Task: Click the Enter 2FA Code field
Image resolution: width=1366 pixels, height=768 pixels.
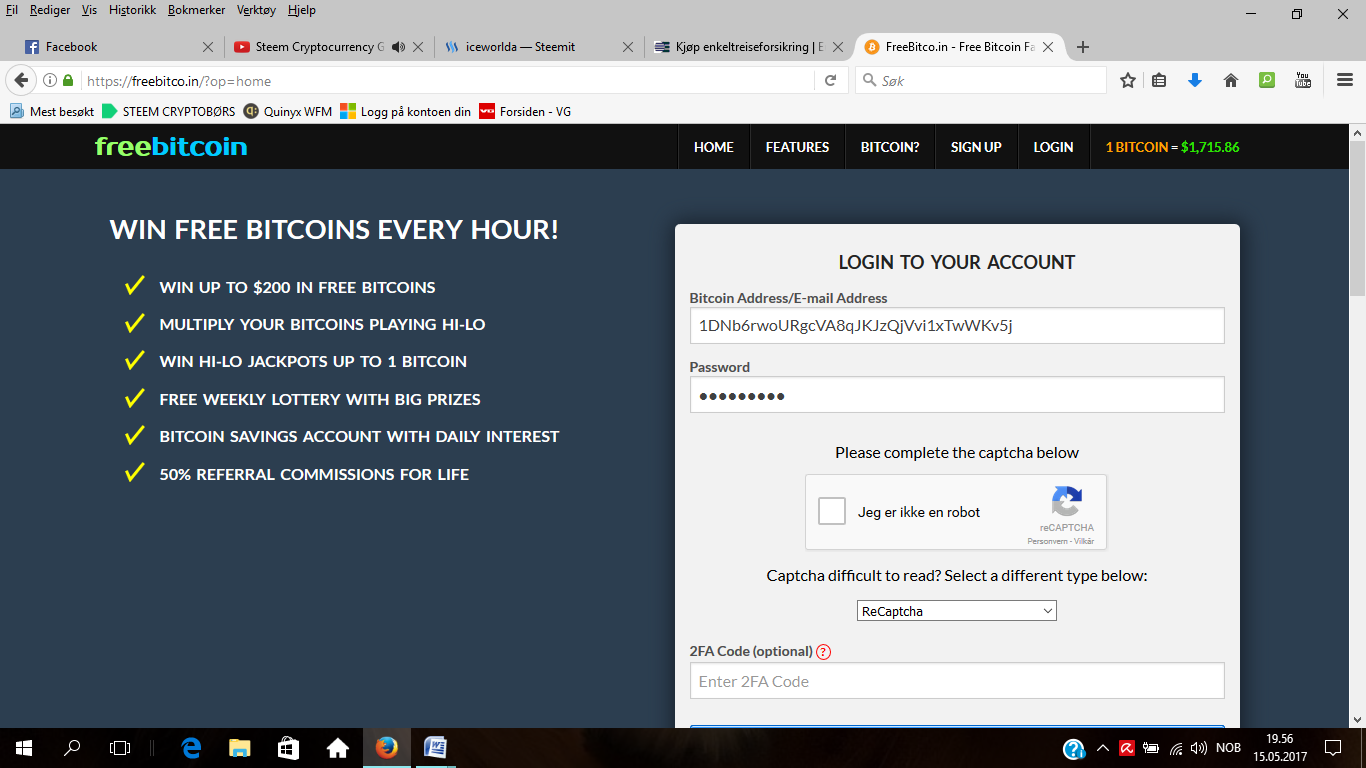Action: point(957,681)
